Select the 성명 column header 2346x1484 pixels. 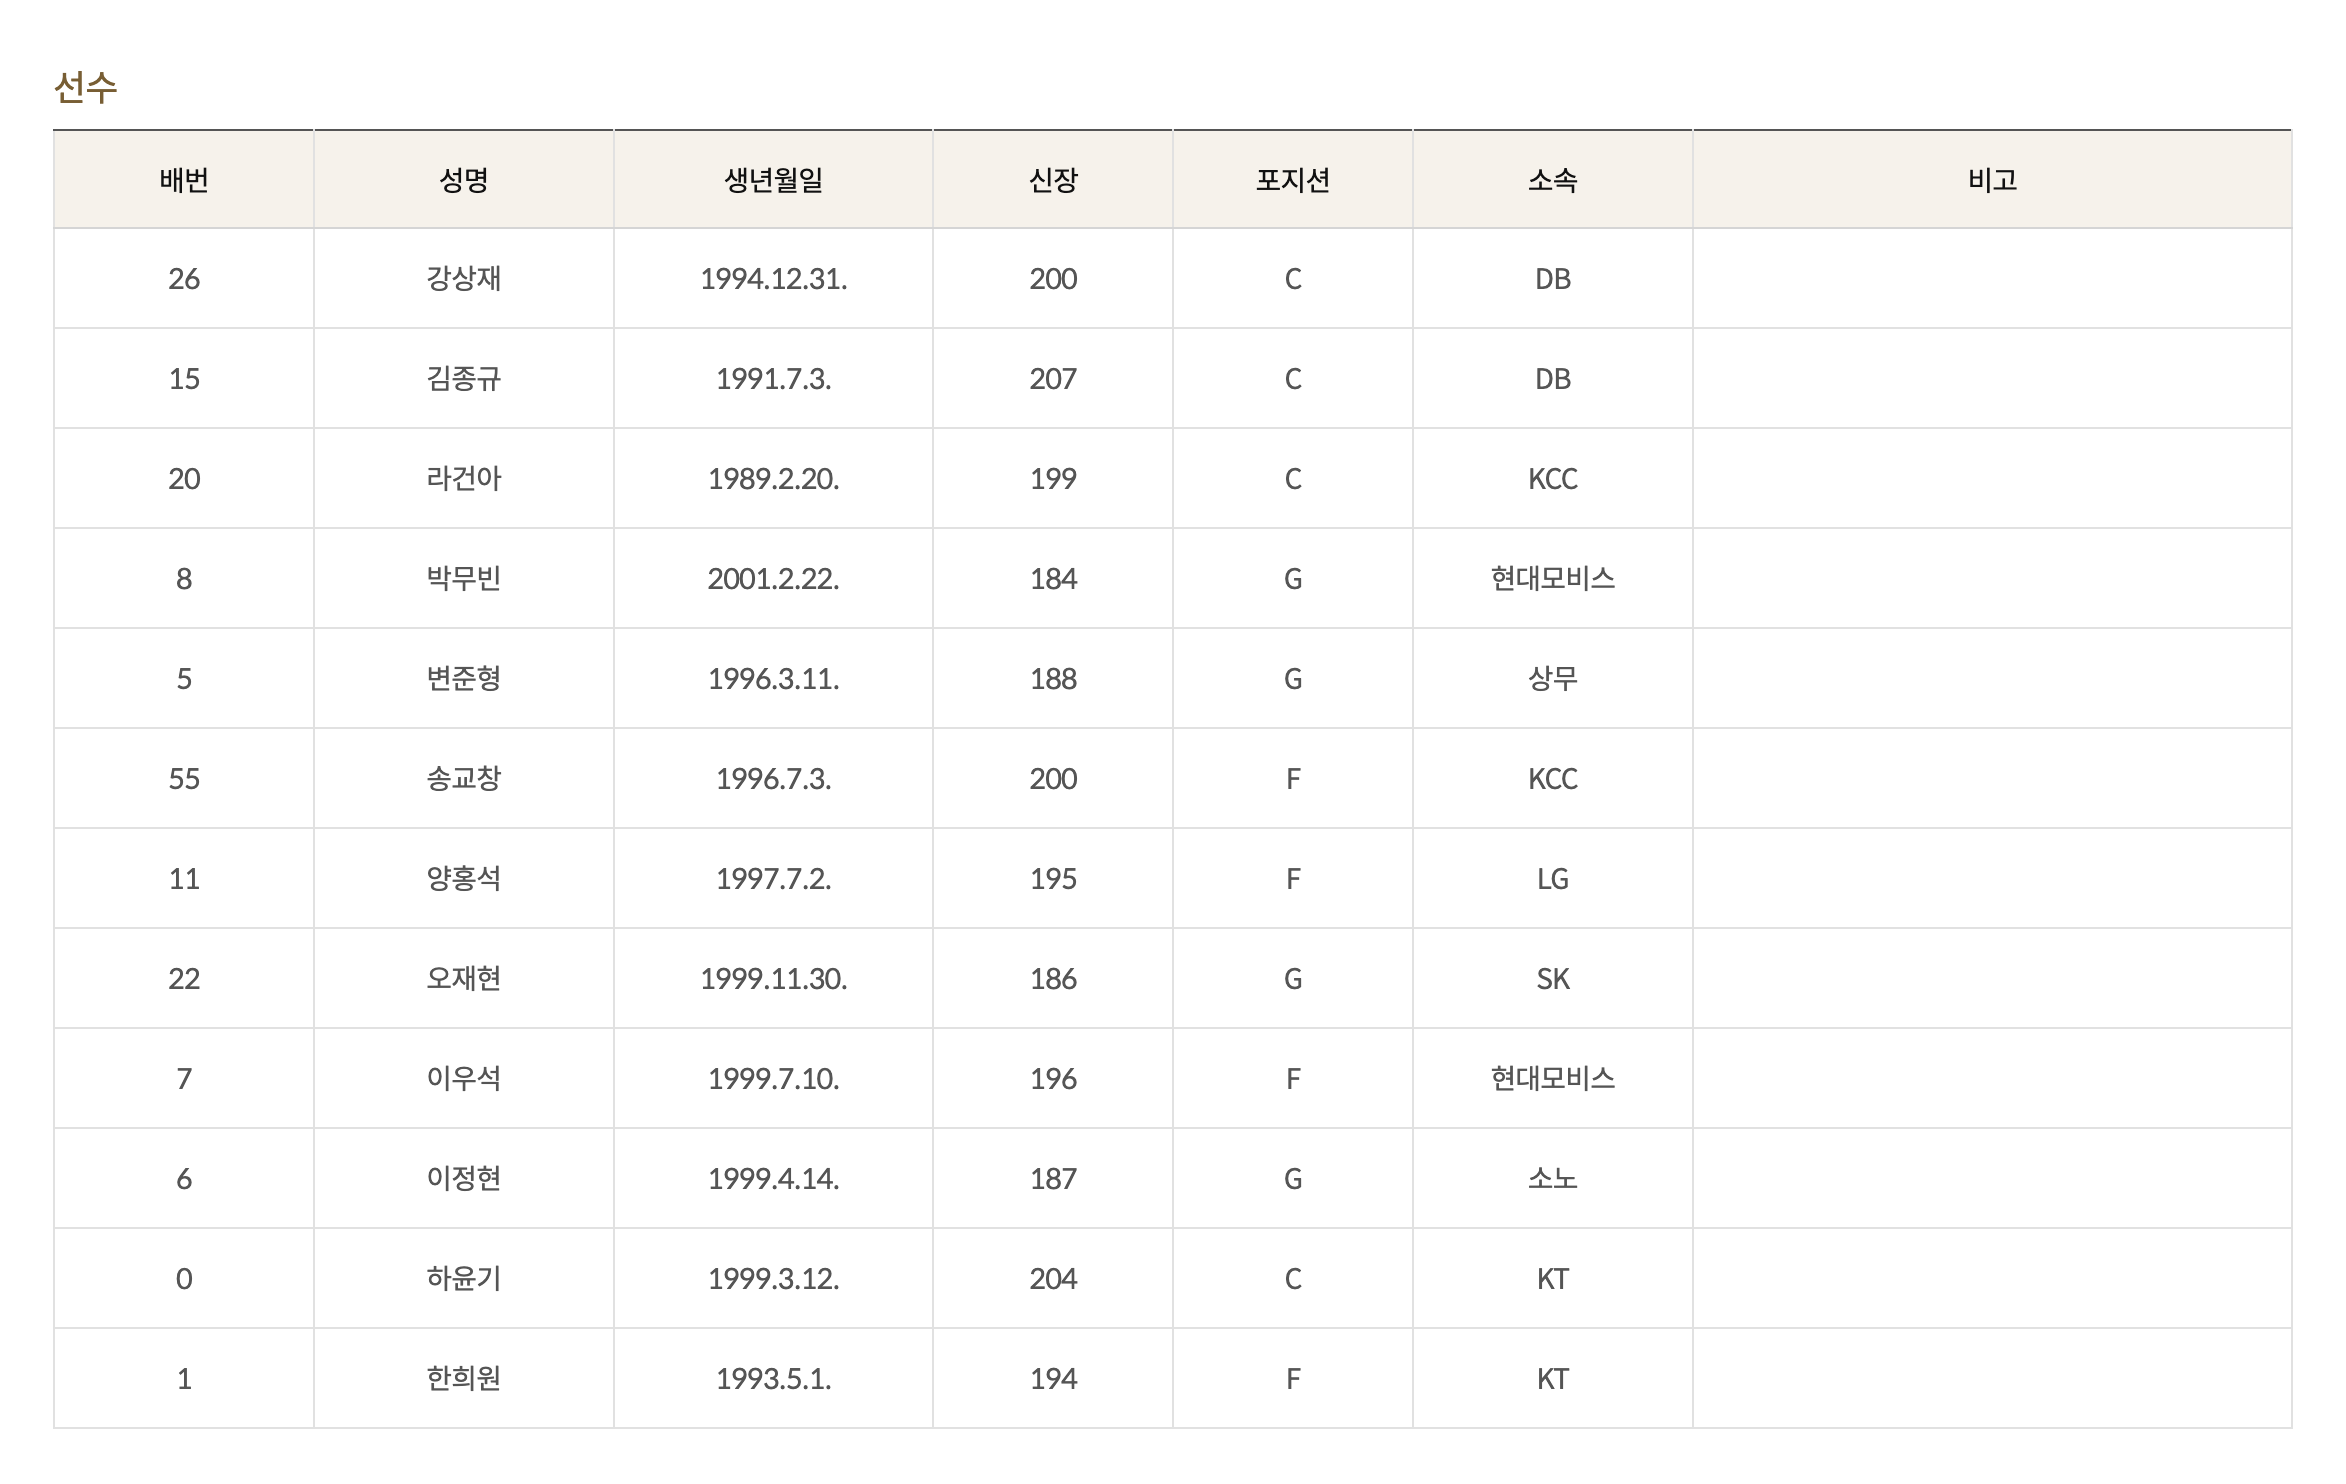(464, 180)
